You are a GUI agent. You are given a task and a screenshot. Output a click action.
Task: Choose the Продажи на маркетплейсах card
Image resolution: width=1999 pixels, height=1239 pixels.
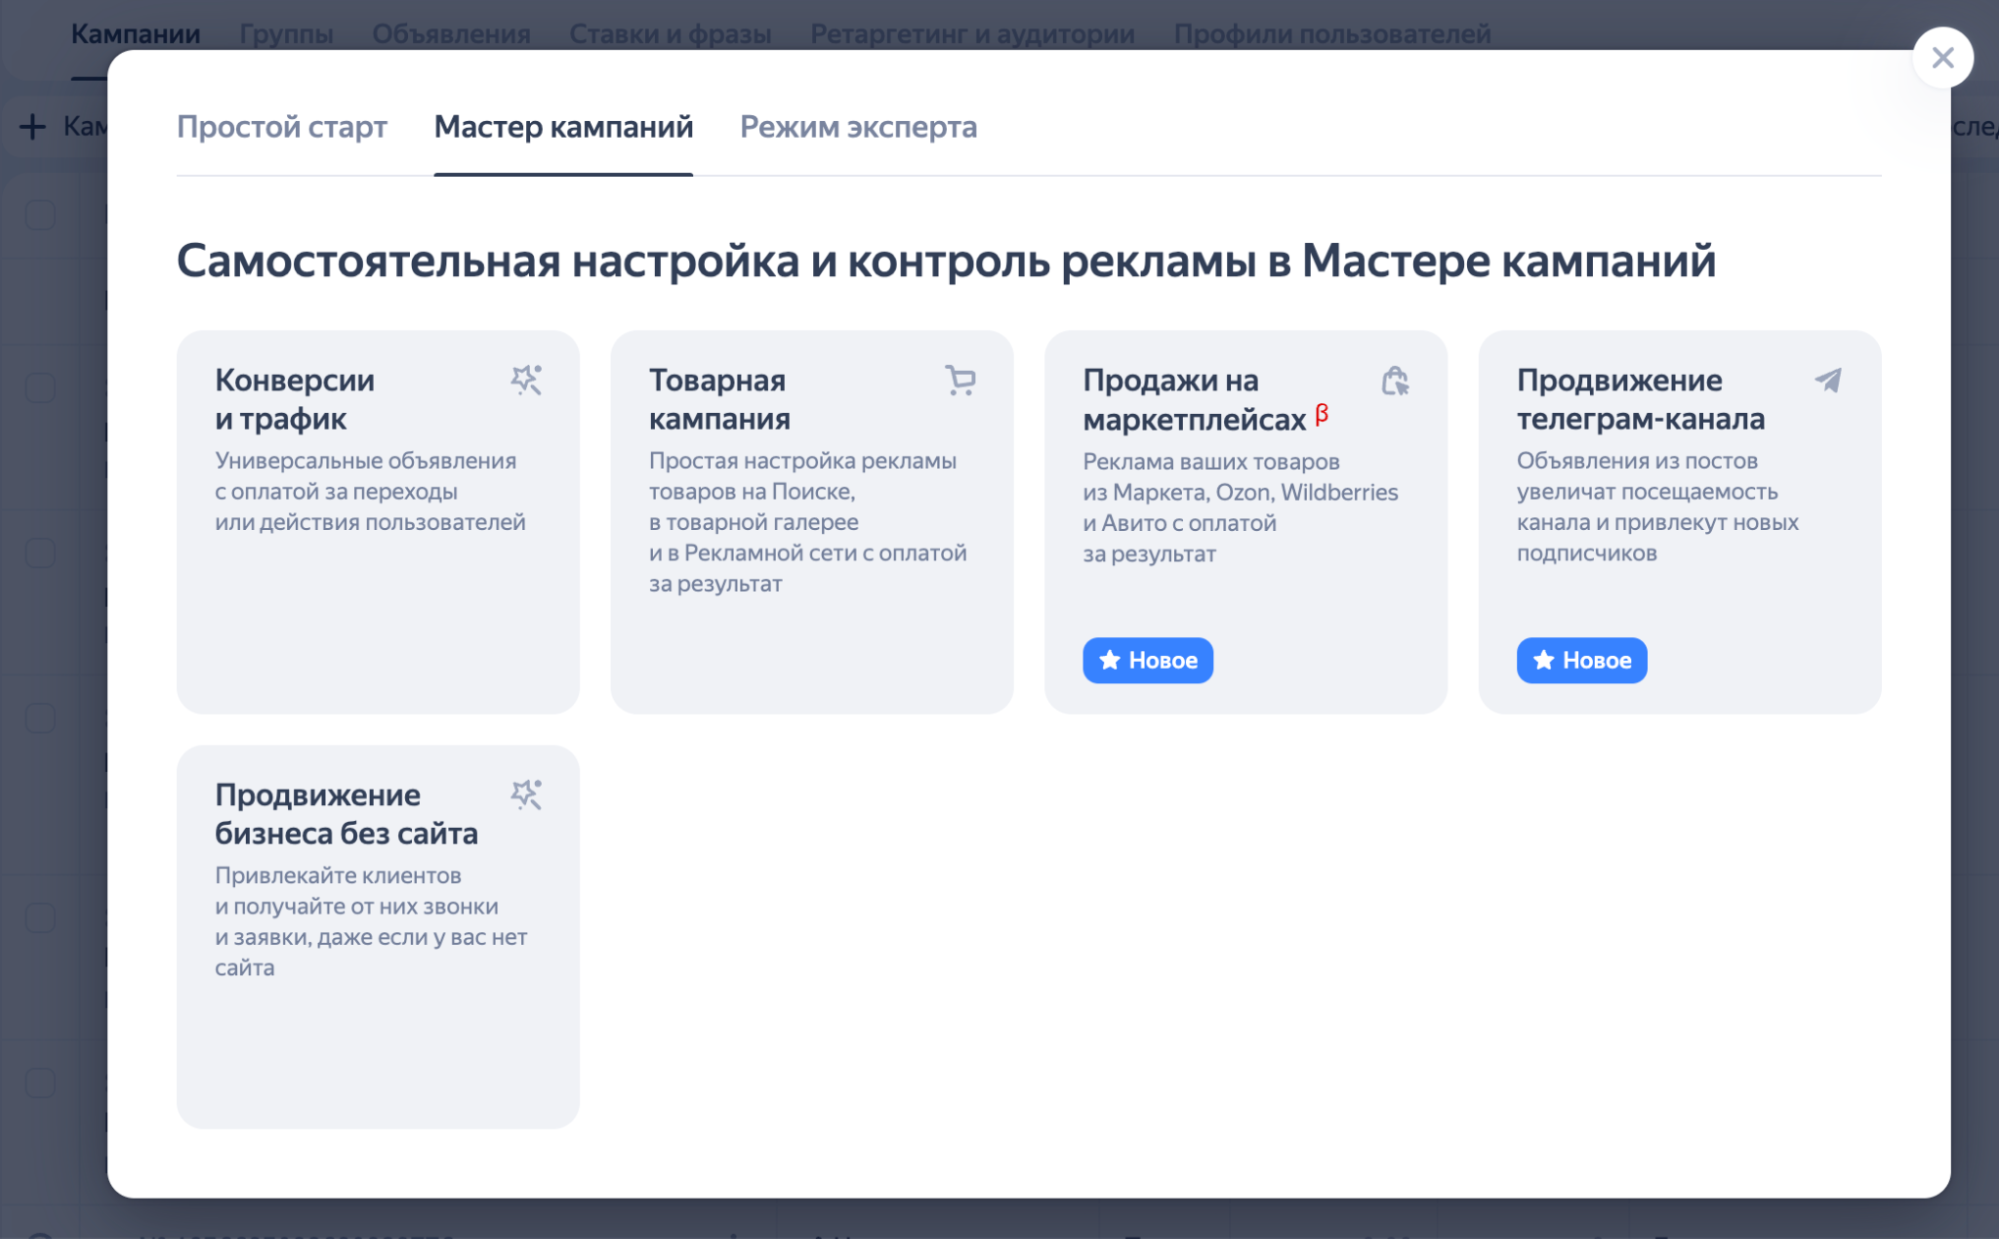(1246, 522)
